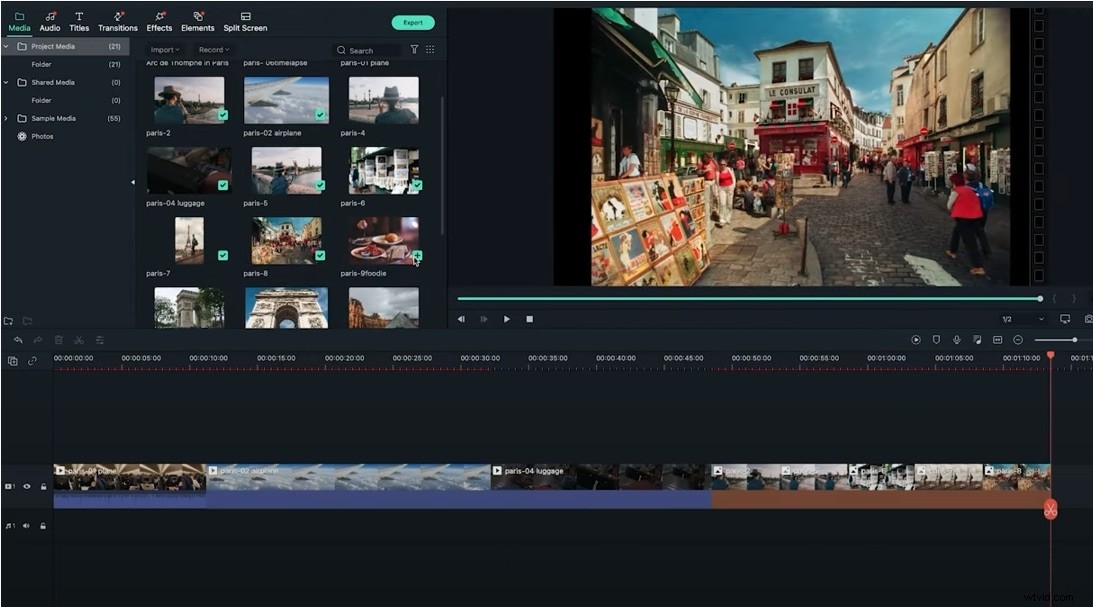Select the Split scissors tool above the timeline
This screenshot has width=1093, height=607.
[77, 339]
